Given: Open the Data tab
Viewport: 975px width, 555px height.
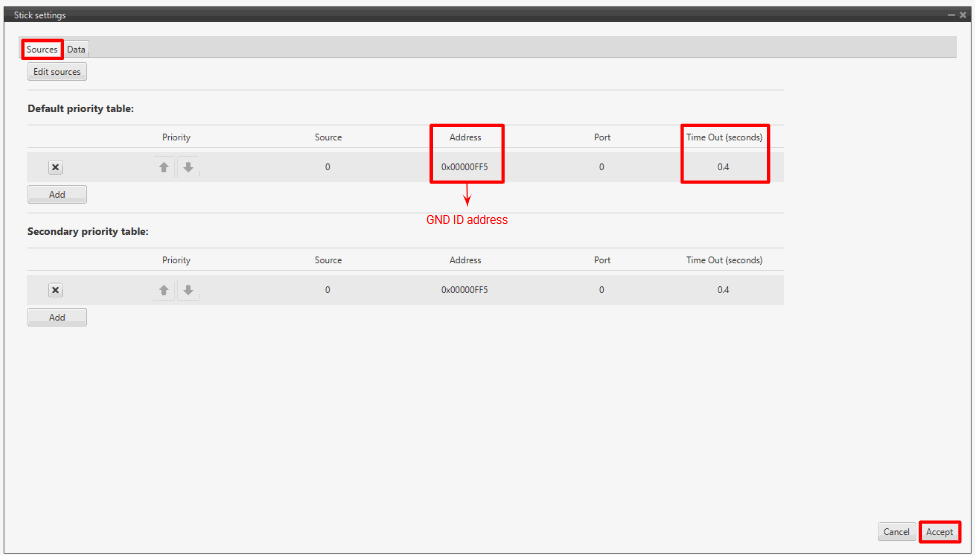Looking at the screenshot, I should 77,49.
